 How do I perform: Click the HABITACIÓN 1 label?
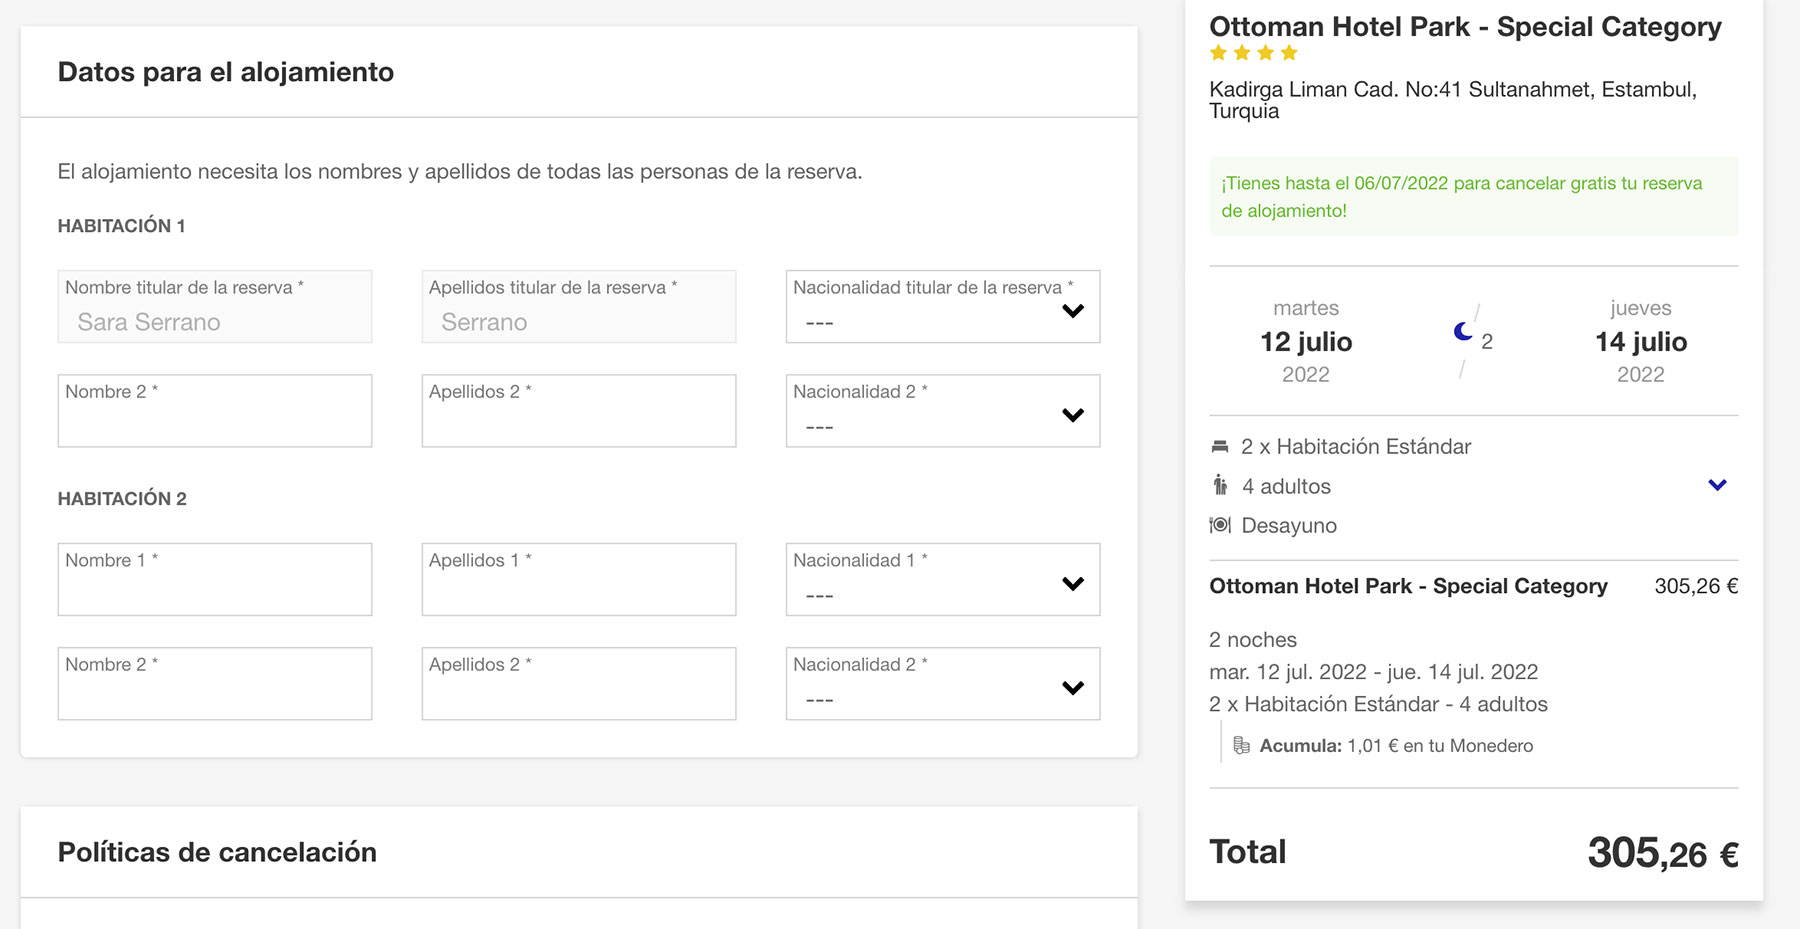[x=122, y=226]
